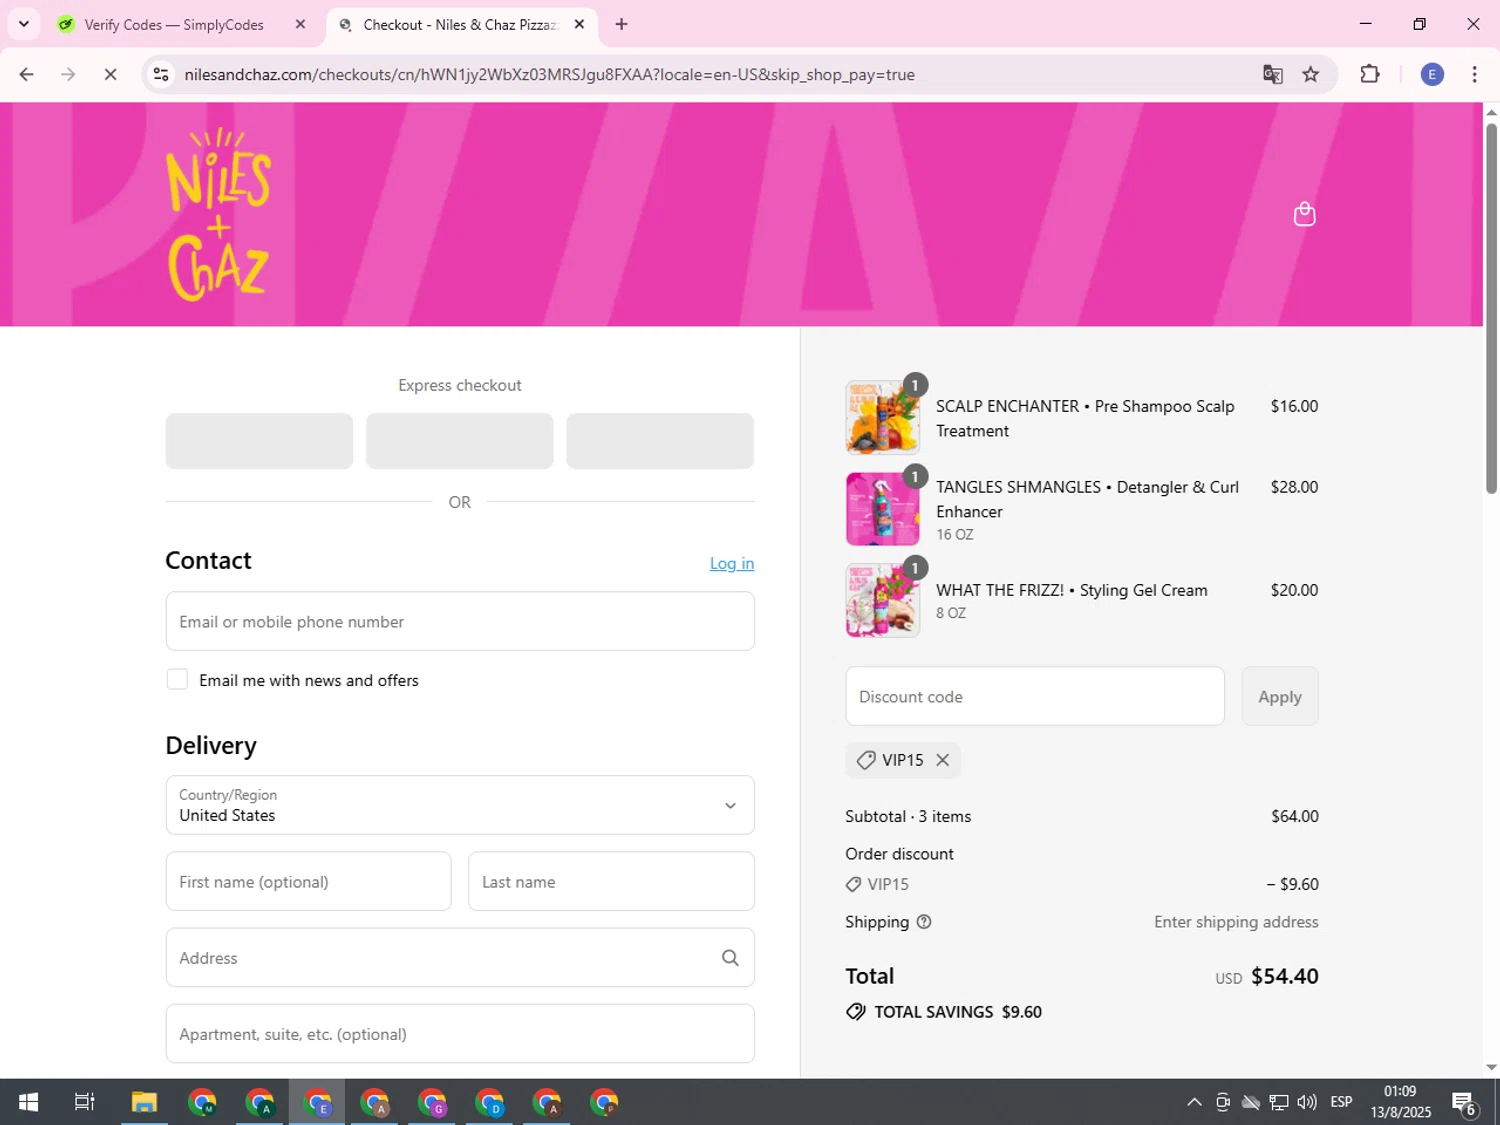Bookmark this page with the star icon
Viewport: 1500px width, 1125px height.
click(x=1310, y=74)
